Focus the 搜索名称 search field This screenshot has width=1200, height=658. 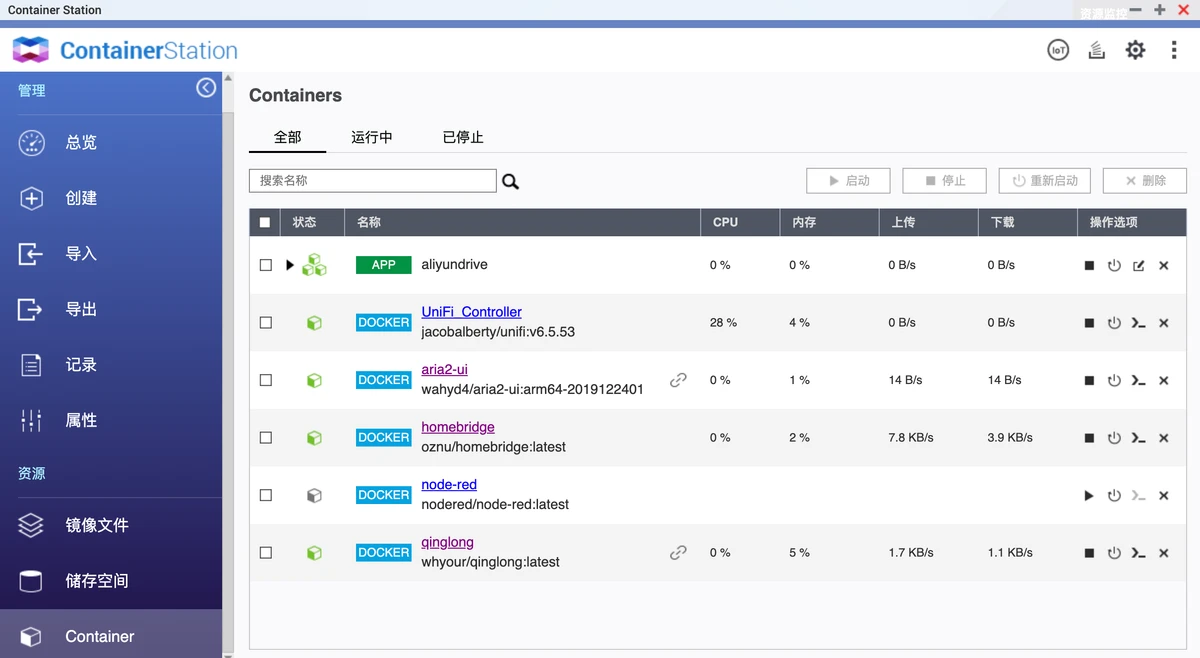[x=372, y=181]
